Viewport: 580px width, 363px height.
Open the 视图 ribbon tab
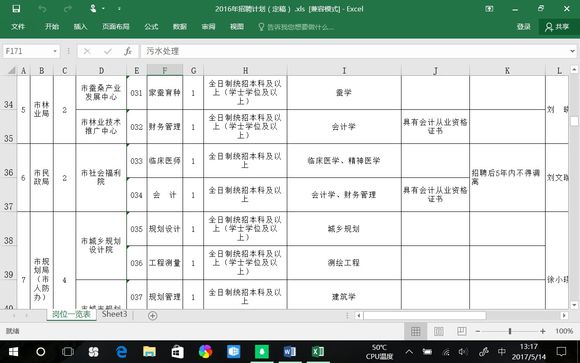[x=237, y=27]
